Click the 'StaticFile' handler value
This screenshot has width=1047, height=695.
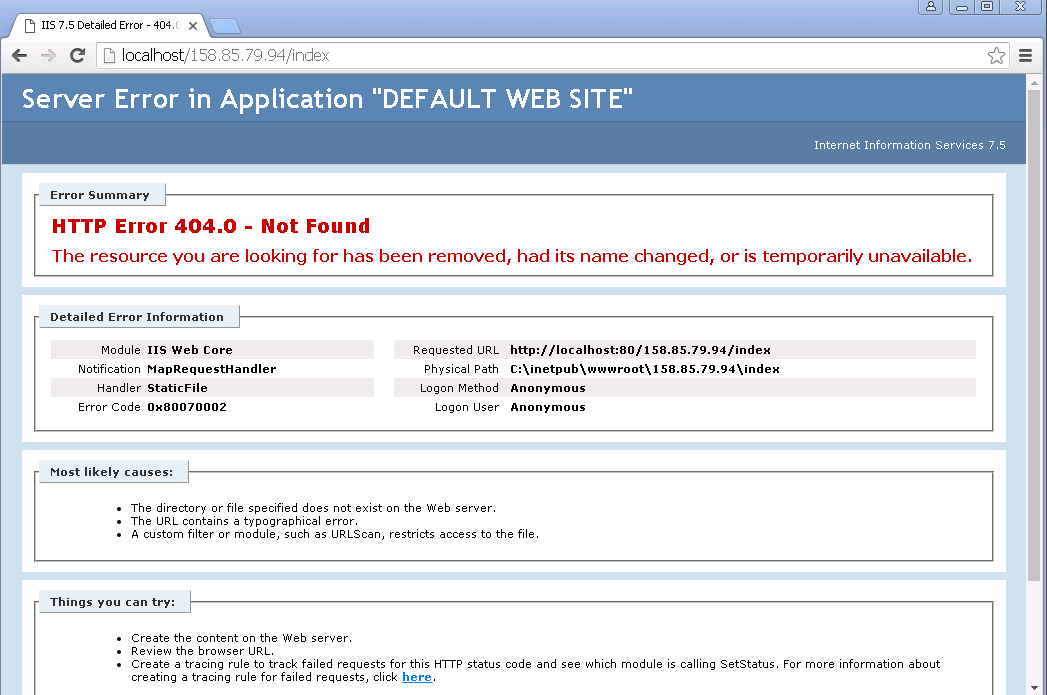tap(177, 388)
